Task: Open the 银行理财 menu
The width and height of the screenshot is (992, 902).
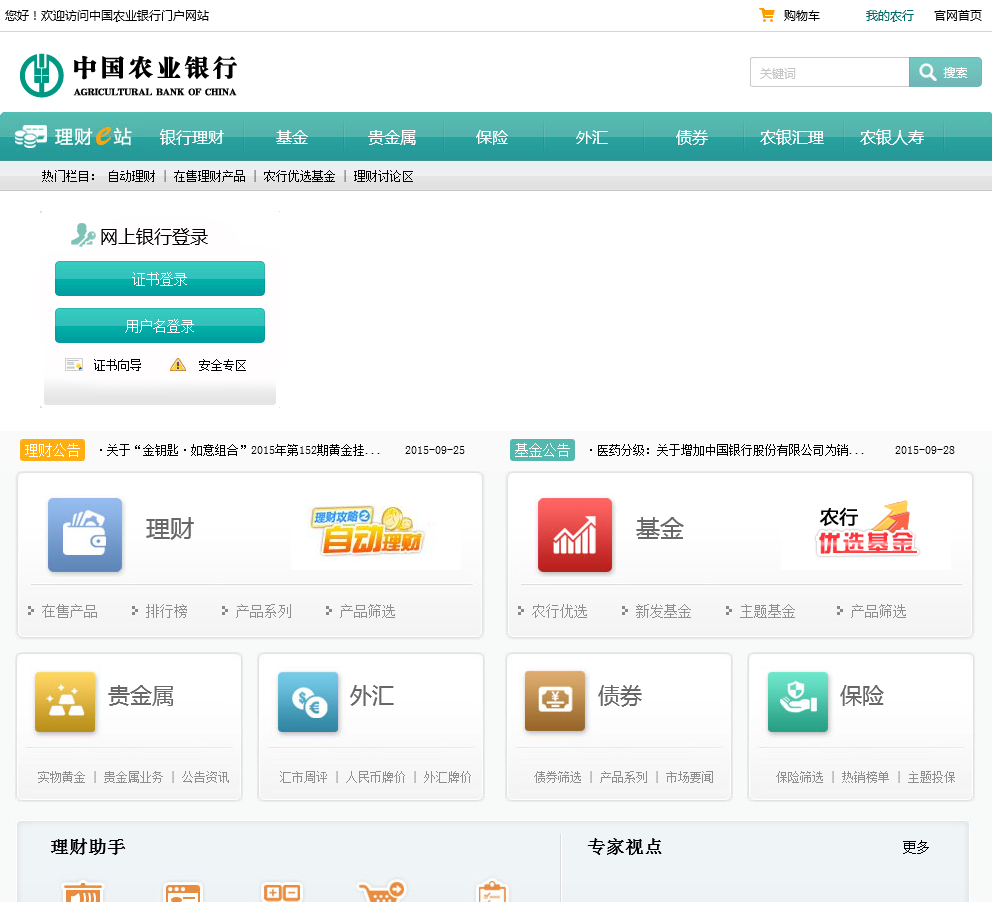Action: [x=192, y=137]
